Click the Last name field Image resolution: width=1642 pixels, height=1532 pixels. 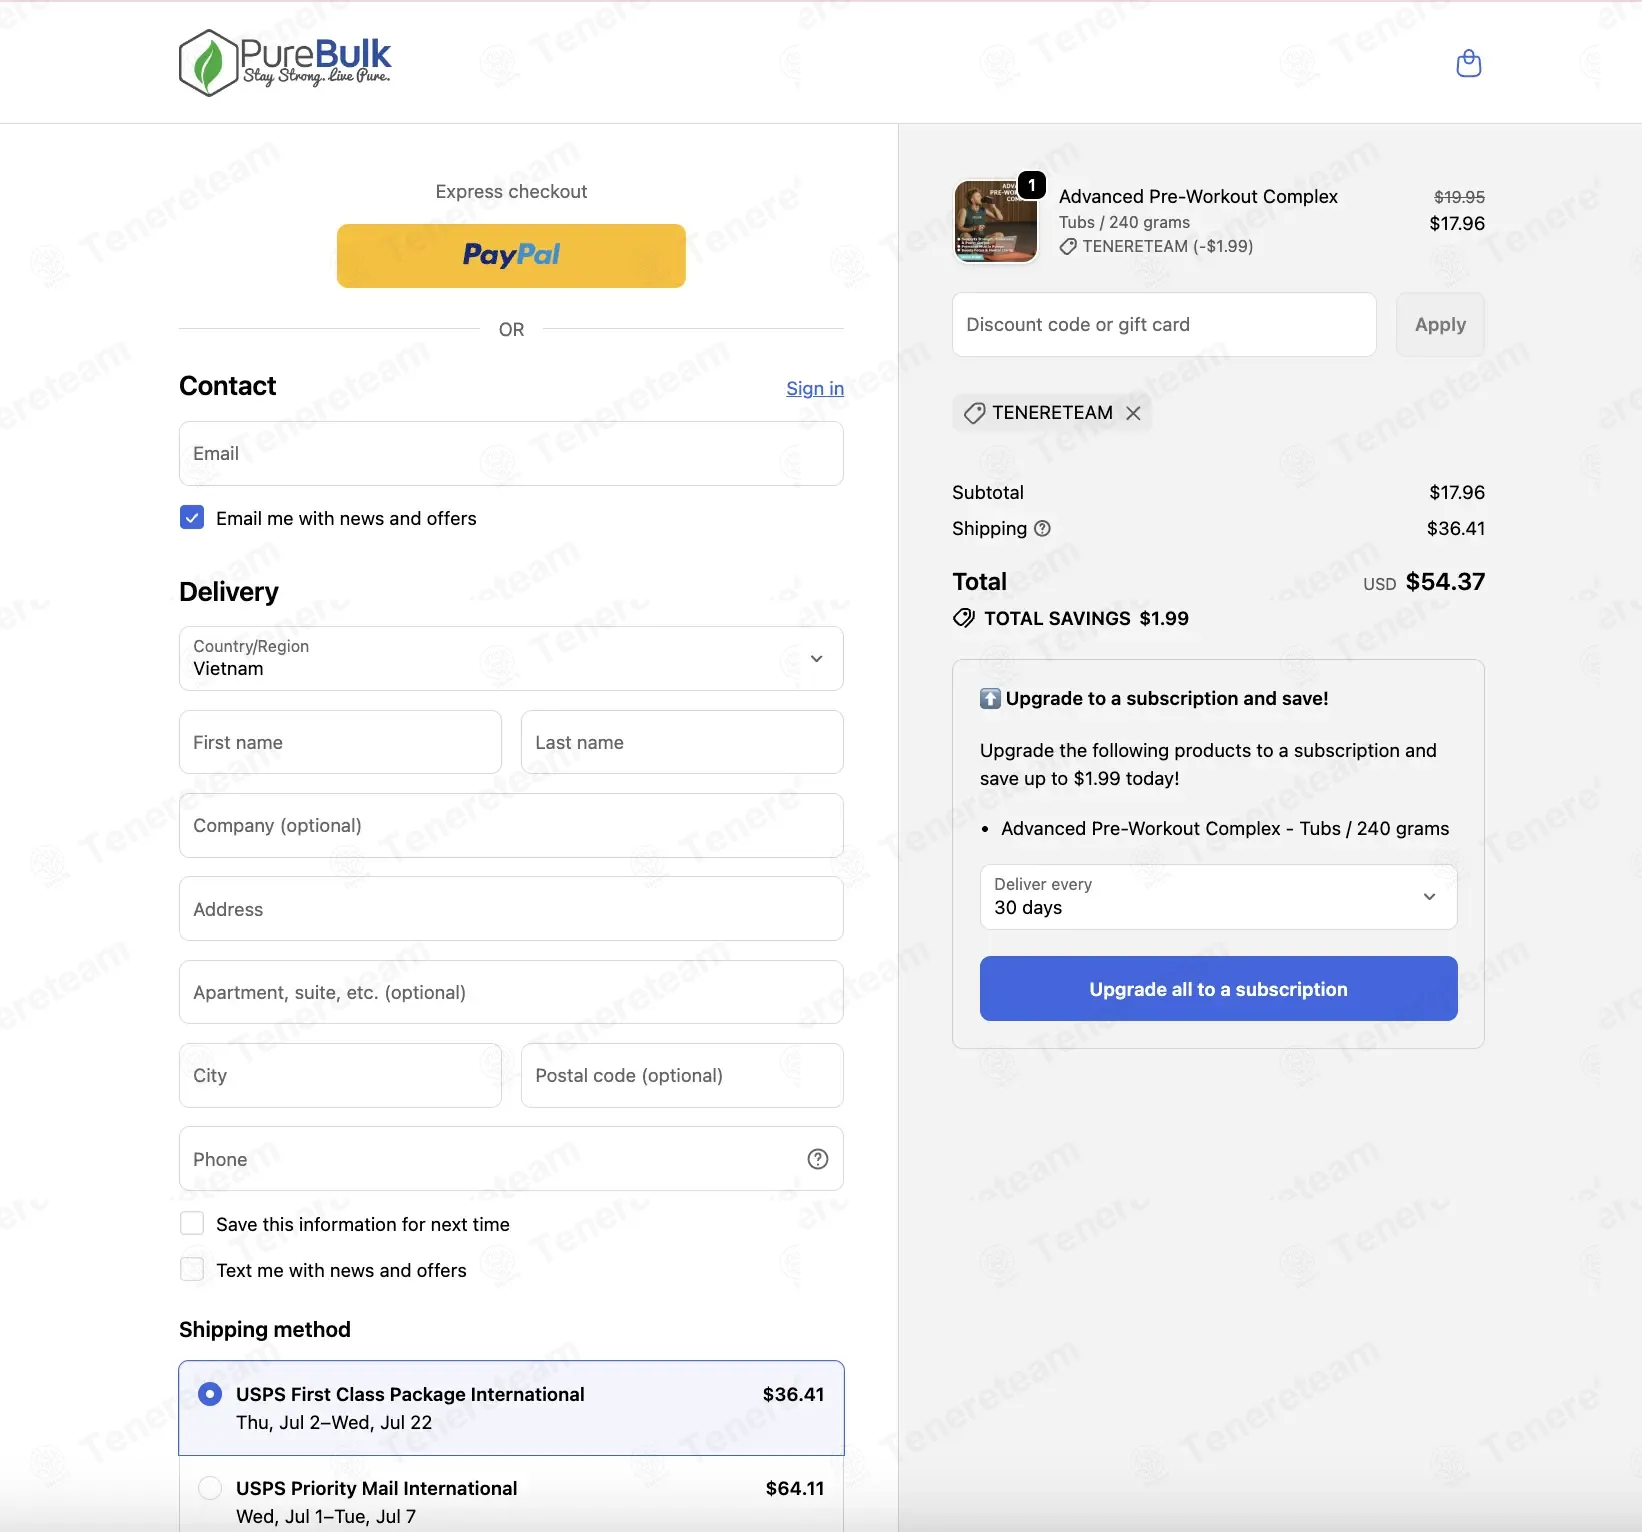[682, 742]
